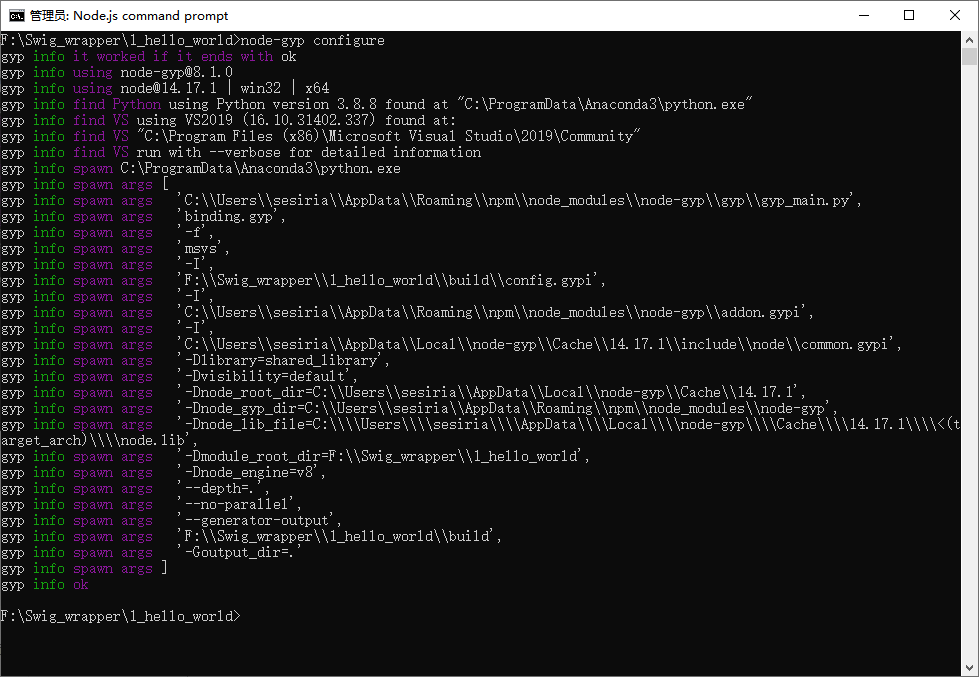The height and width of the screenshot is (677, 979).
Task: Click the binding.gyp argument line
Action: (x=230, y=216)
